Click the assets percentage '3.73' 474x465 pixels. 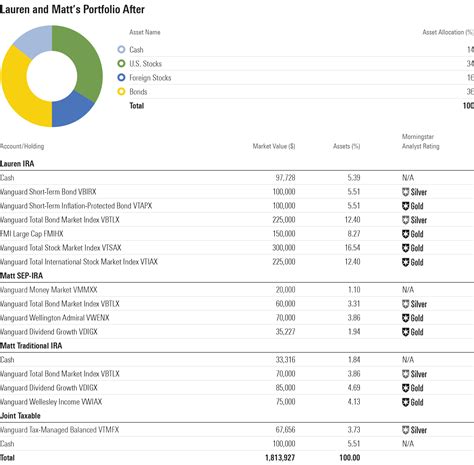click(x=354, y=430)
